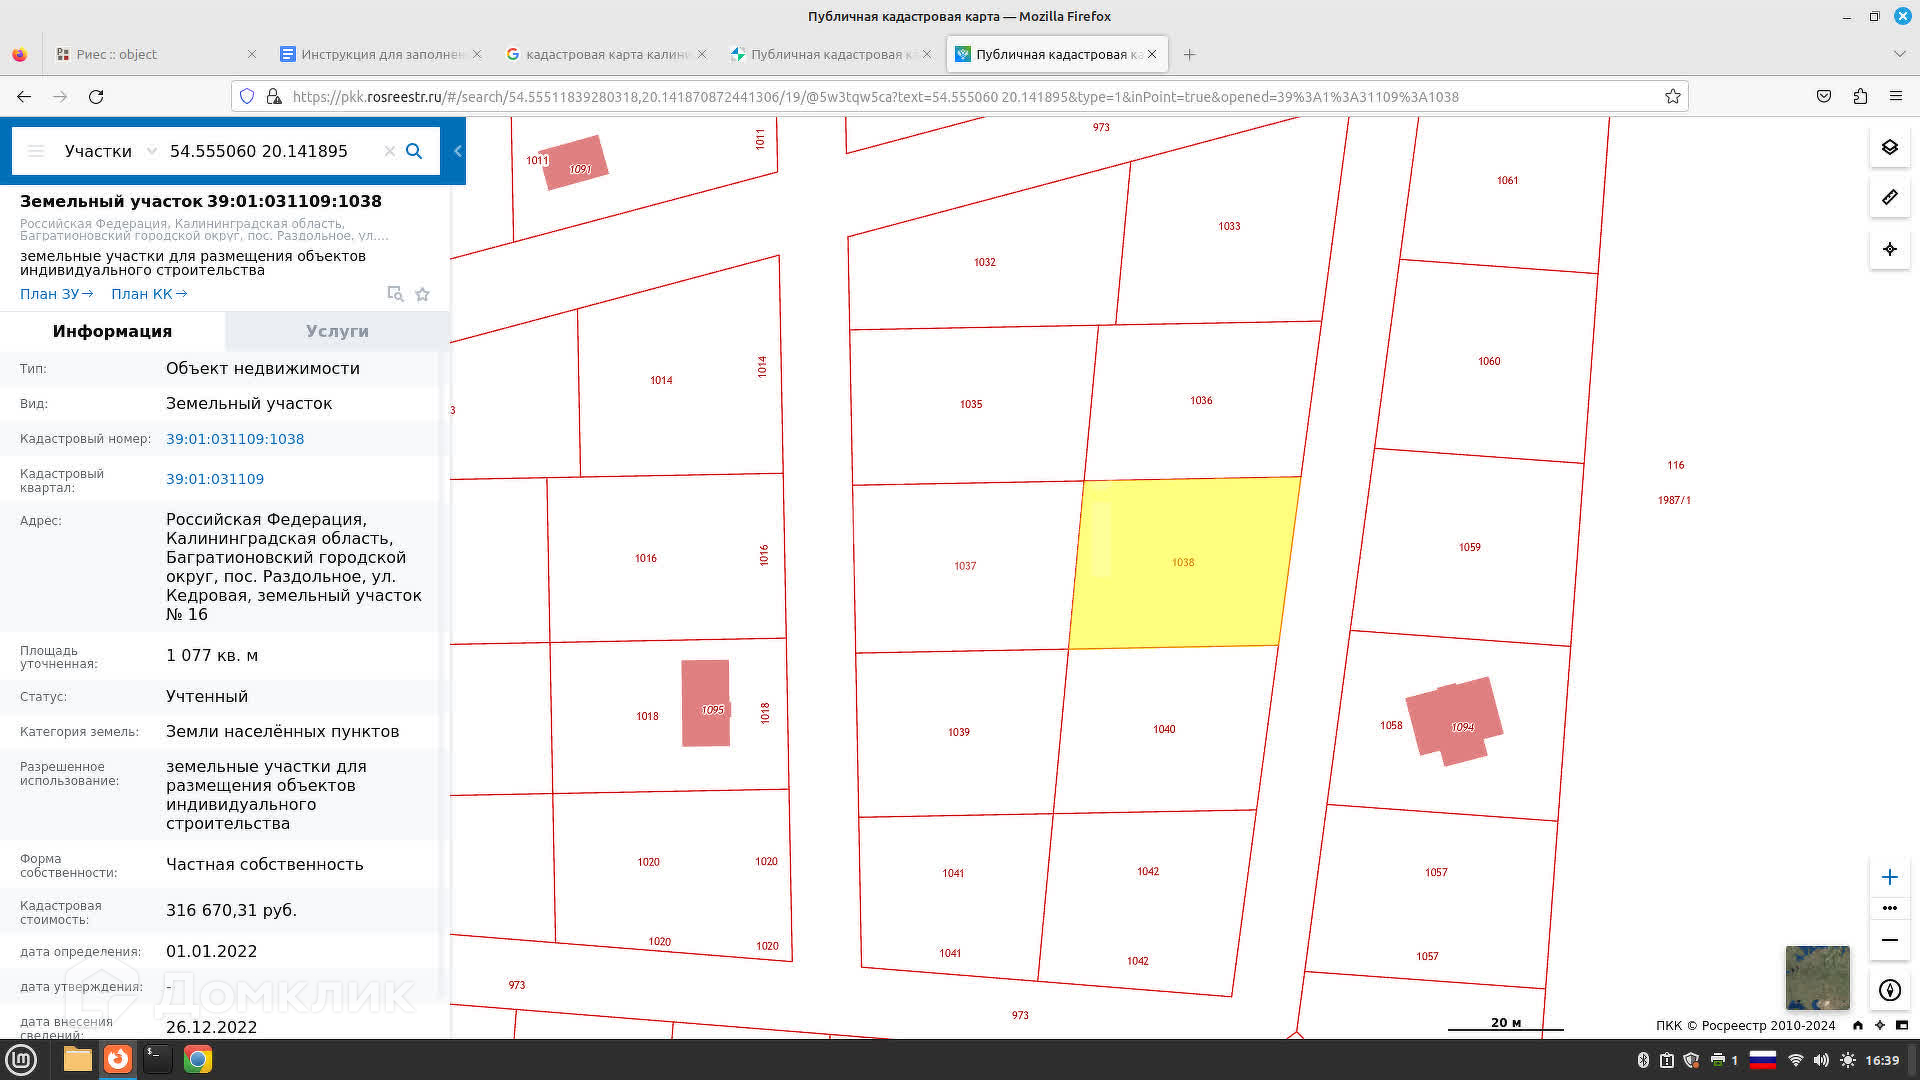Zoom in the map with plus
1920x1080 pixels.
(1889, 877)
